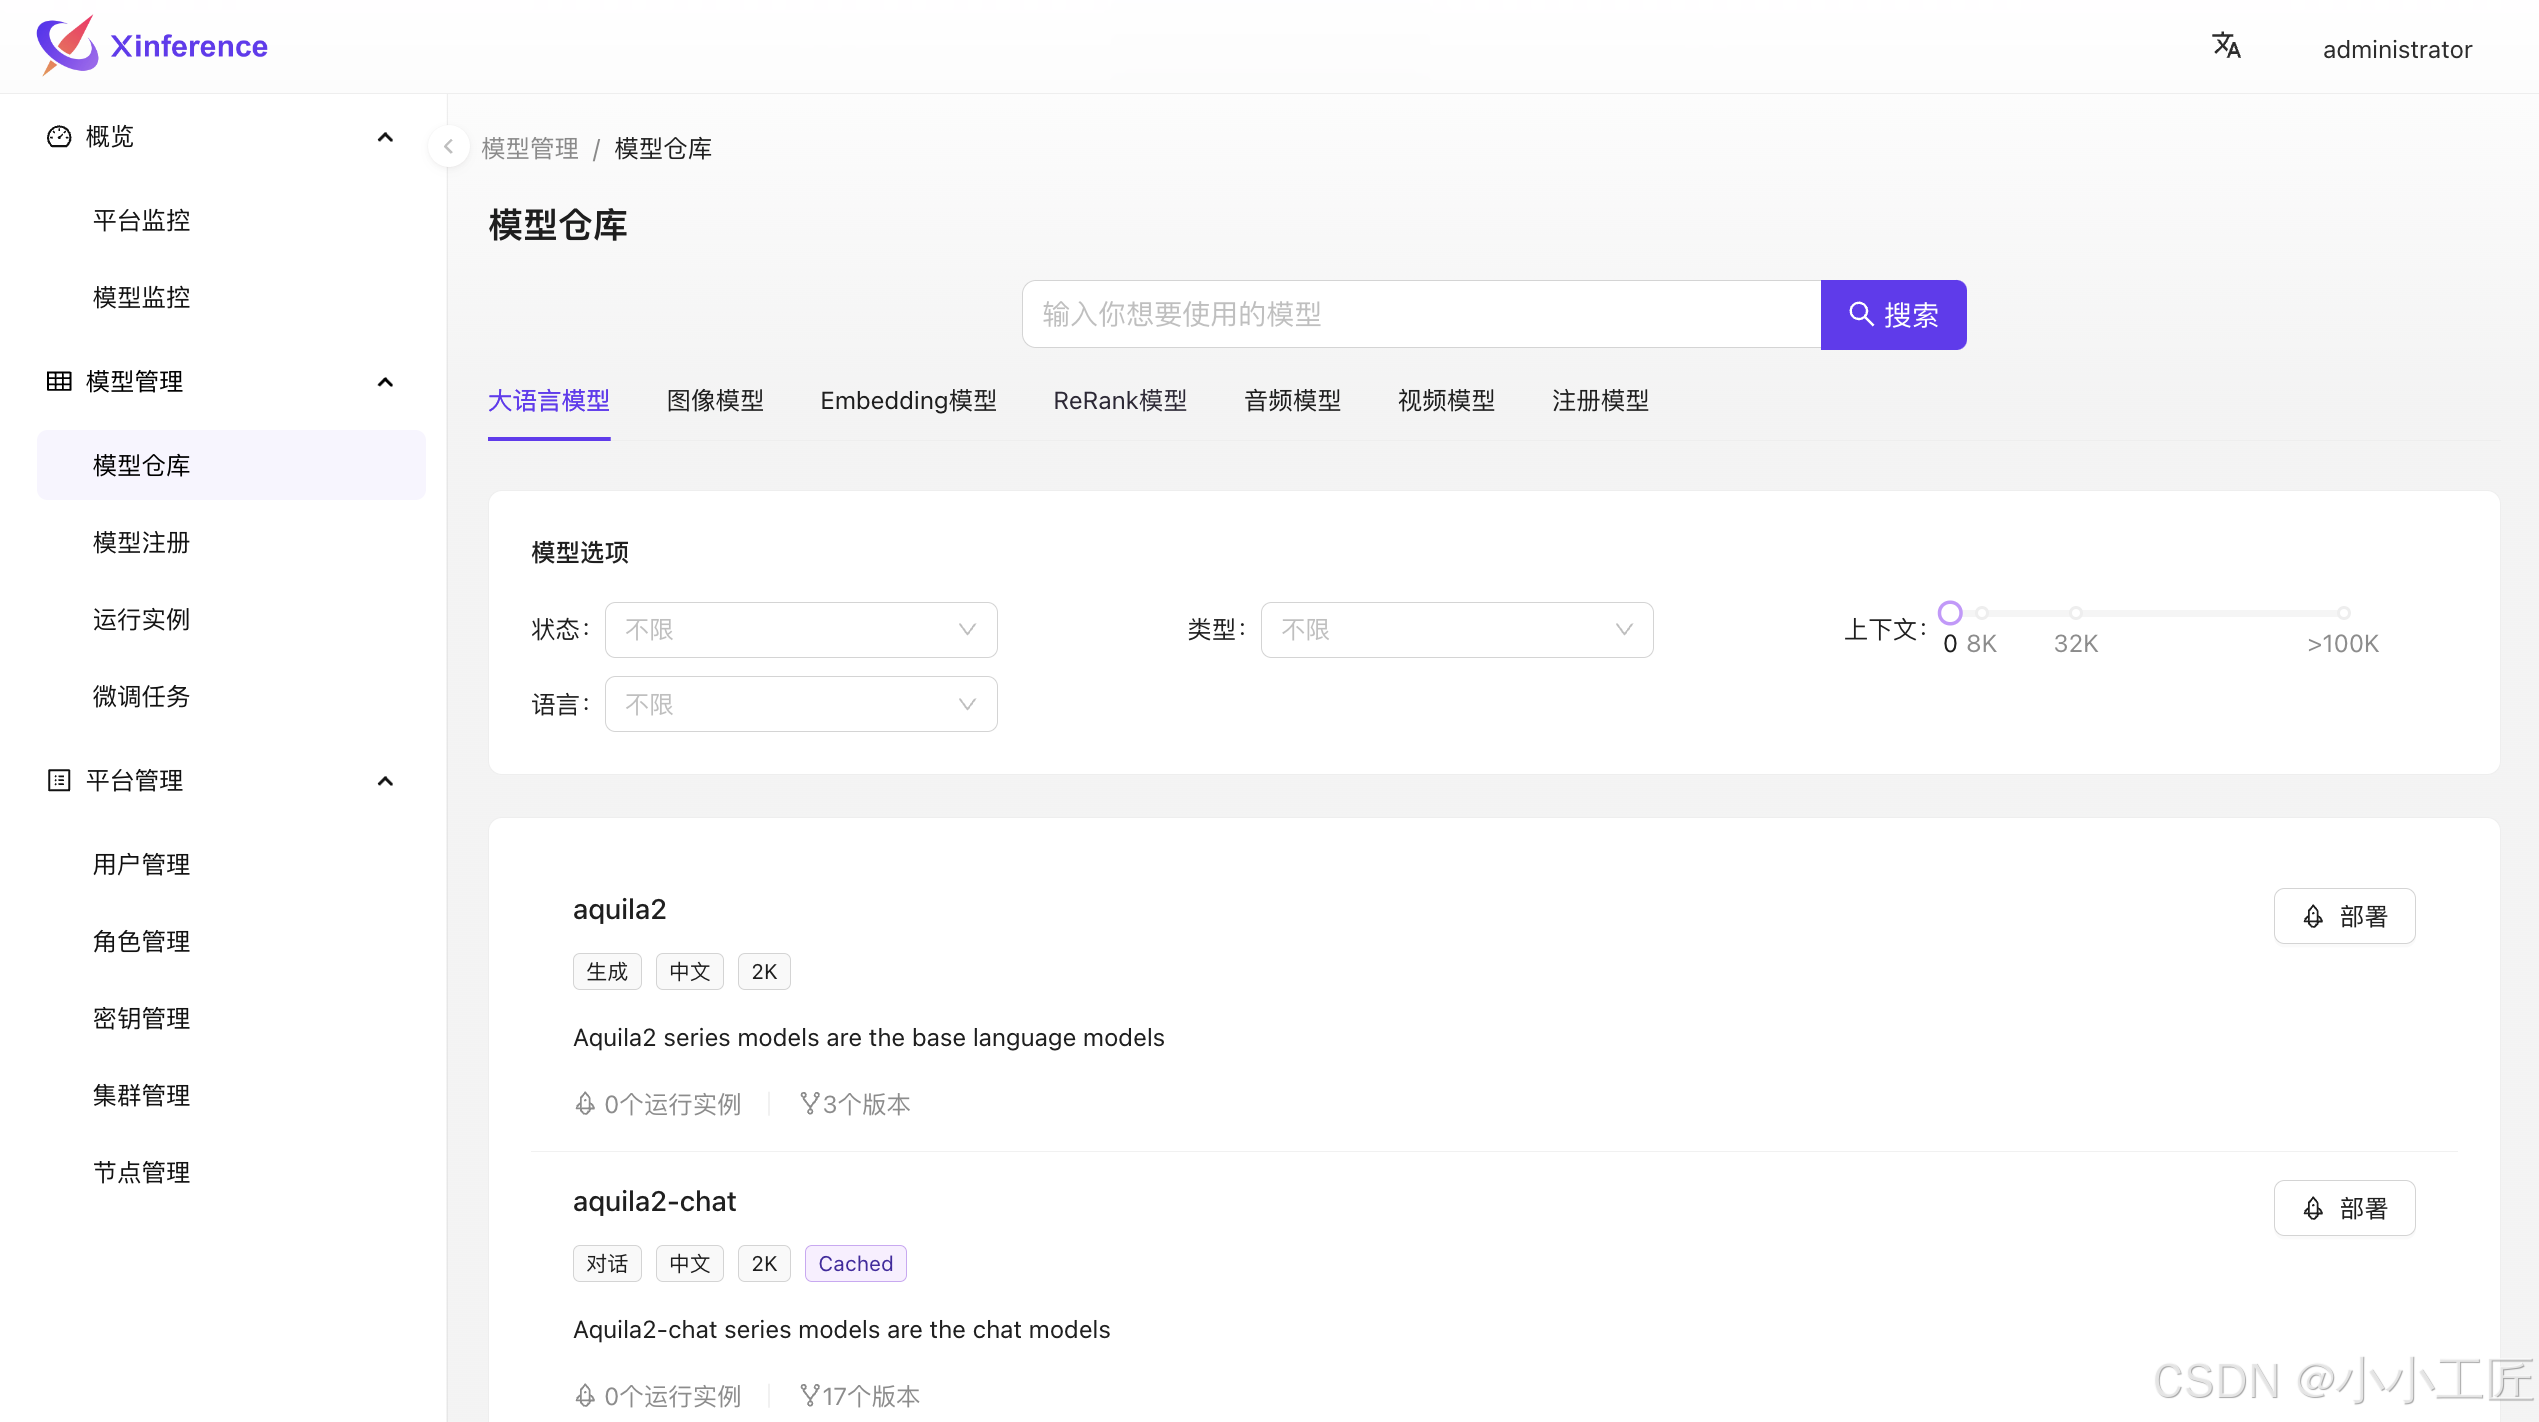Click the 概览 dashboard icon
Viewport: 2539px width, 1422px height.
tap(59, 136)
